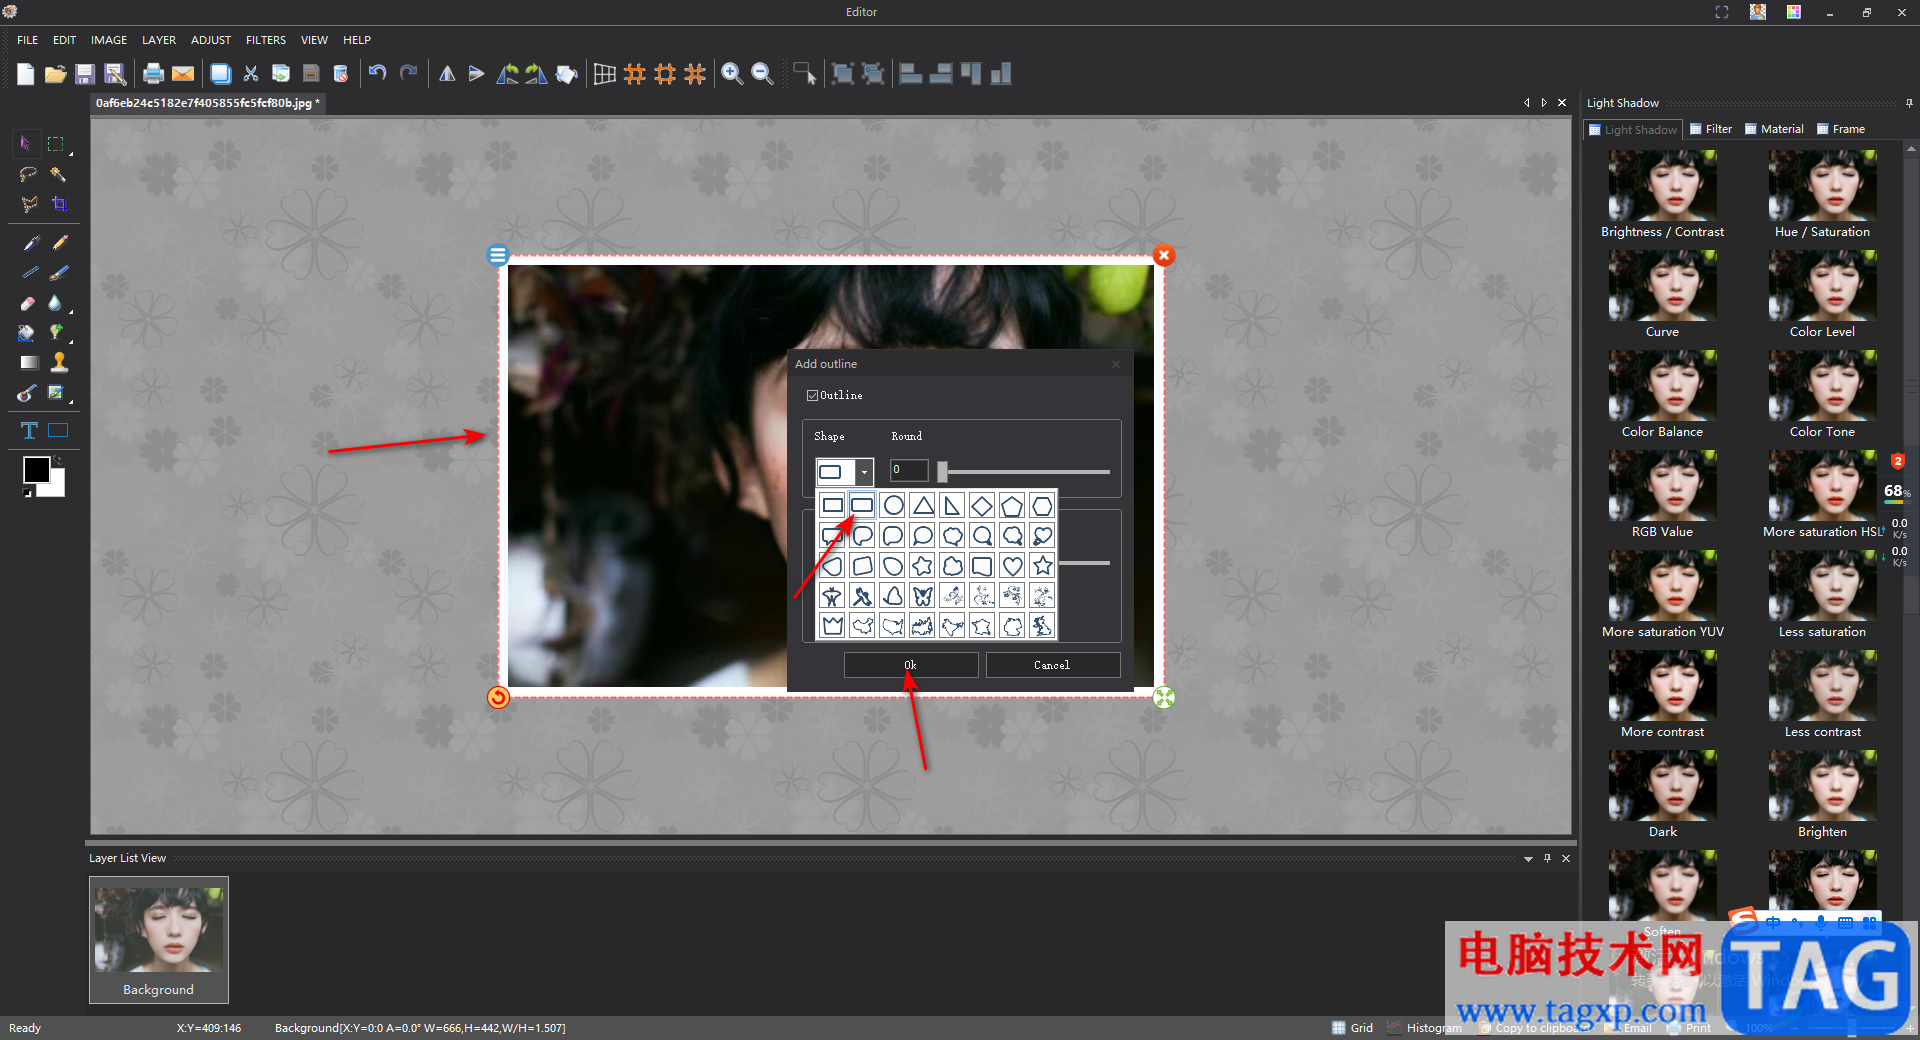Click the redo arrow icon
Image resolution: width=1920 pixels, height=1040 pixels.
408,73
